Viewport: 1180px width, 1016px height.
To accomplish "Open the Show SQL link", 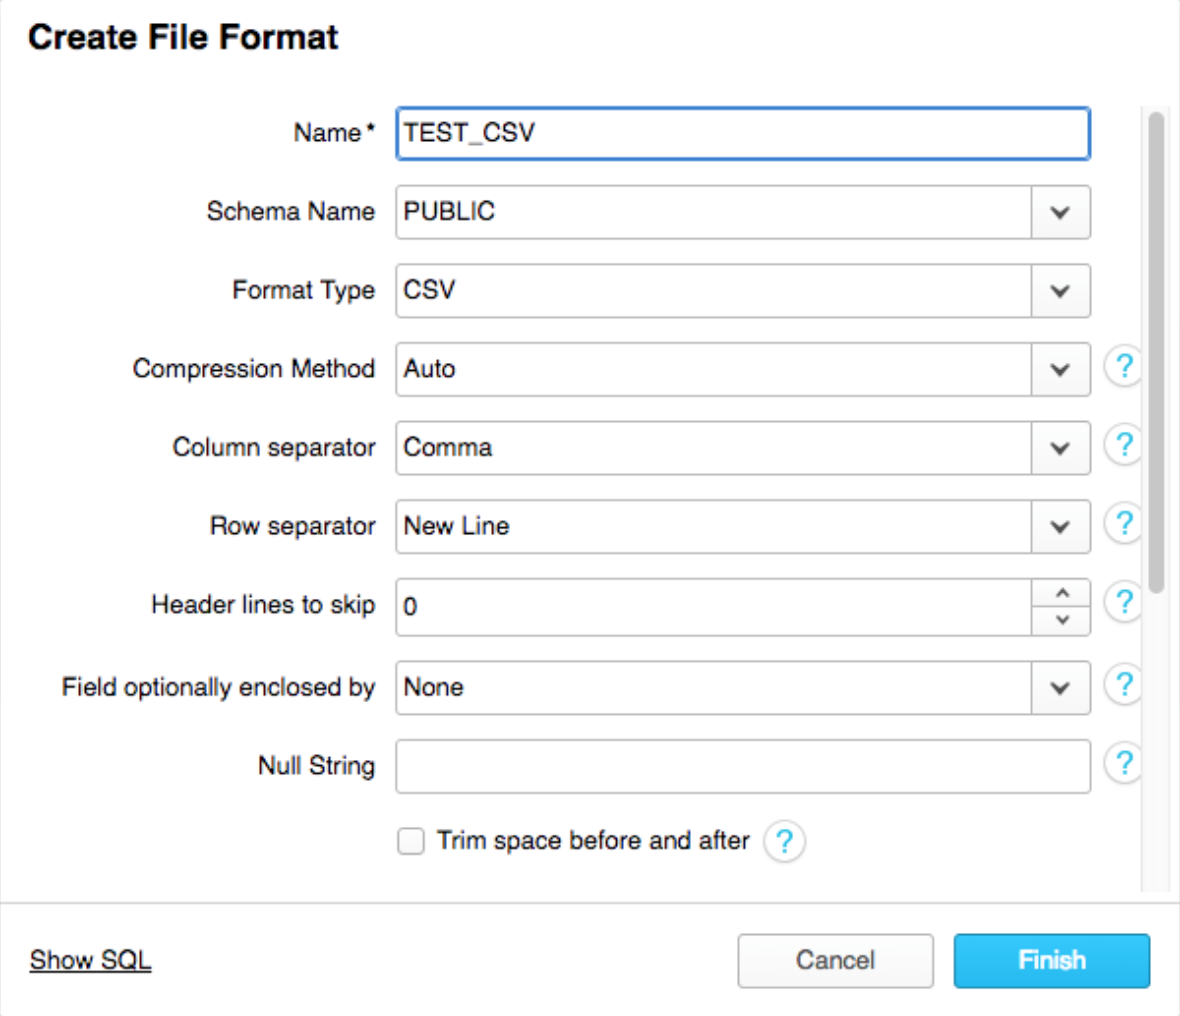I will [90, 960].
